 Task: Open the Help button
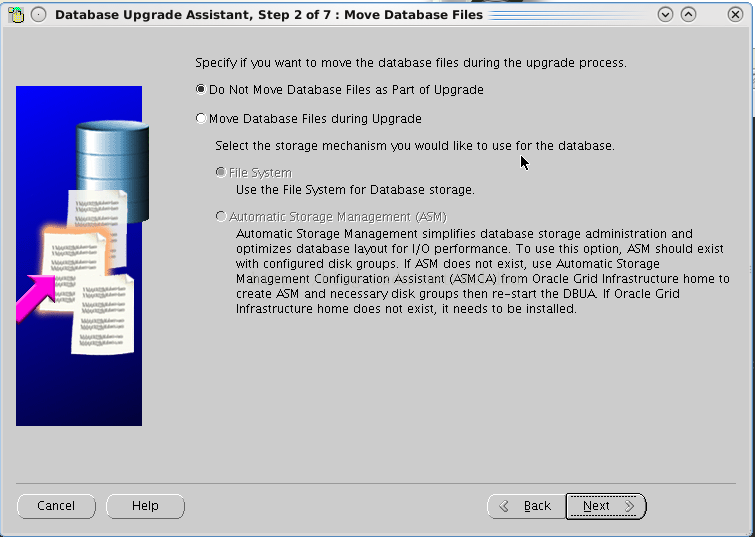pyautogui.click(x=145, y=506)
